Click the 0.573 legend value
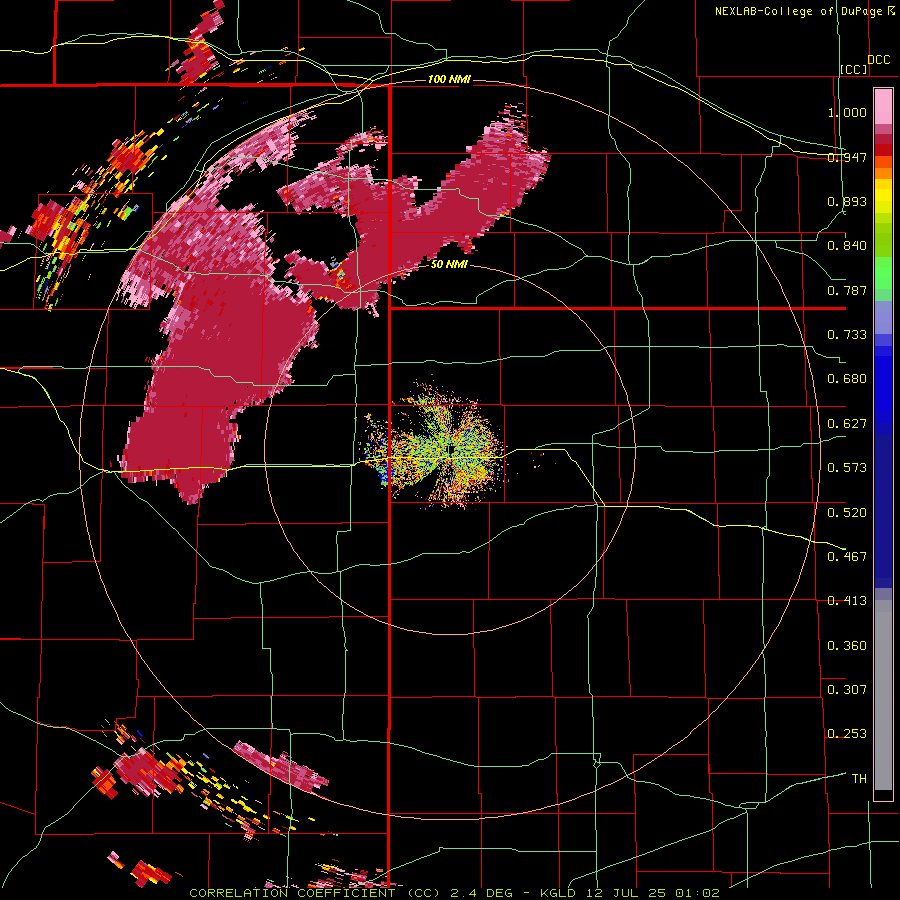The image size is (900, 900). pos(847,468)
